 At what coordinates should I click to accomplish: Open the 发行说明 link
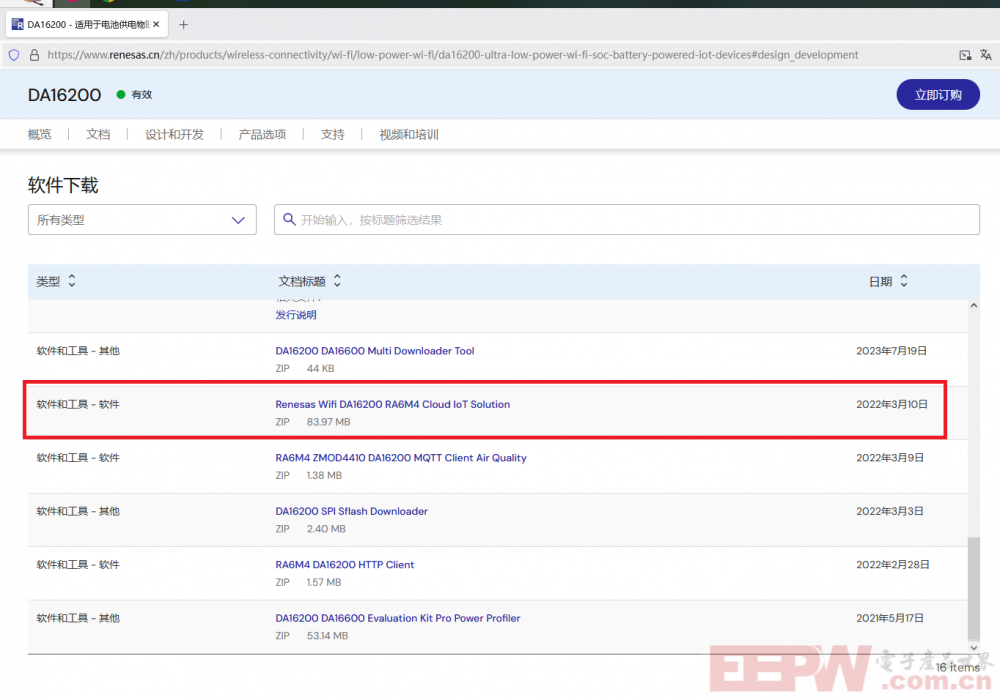coord(296,315)
